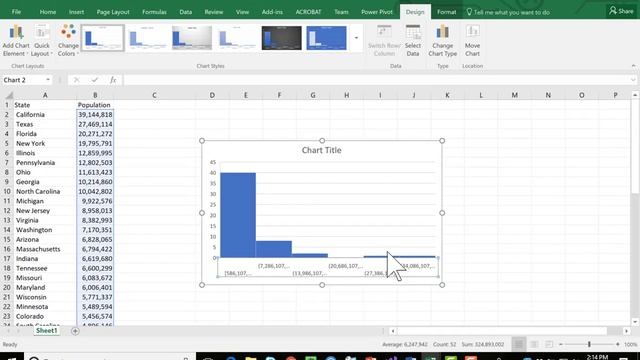This screenshot has width=640, height=360.
Task: Click the Chart Title text
Action: [x=322, y=150]
